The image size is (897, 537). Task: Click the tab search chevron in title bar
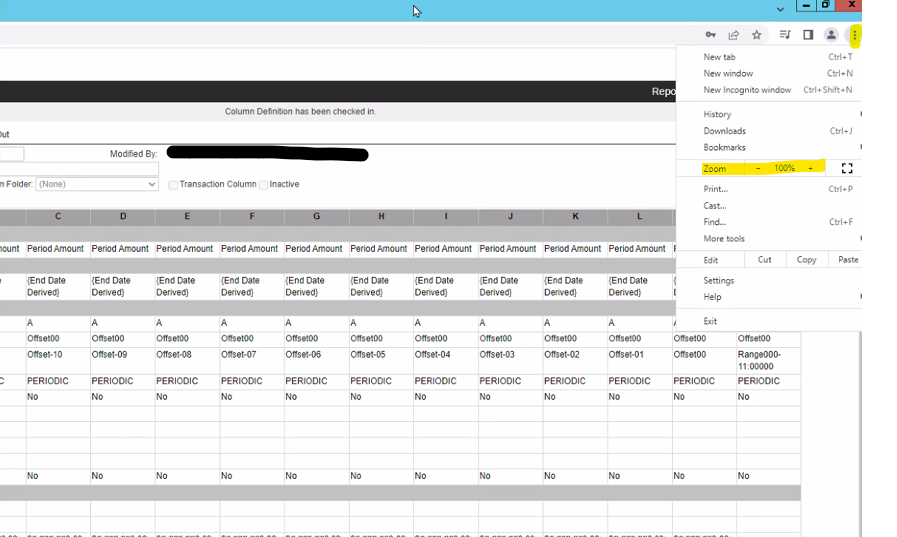(780, 9)
